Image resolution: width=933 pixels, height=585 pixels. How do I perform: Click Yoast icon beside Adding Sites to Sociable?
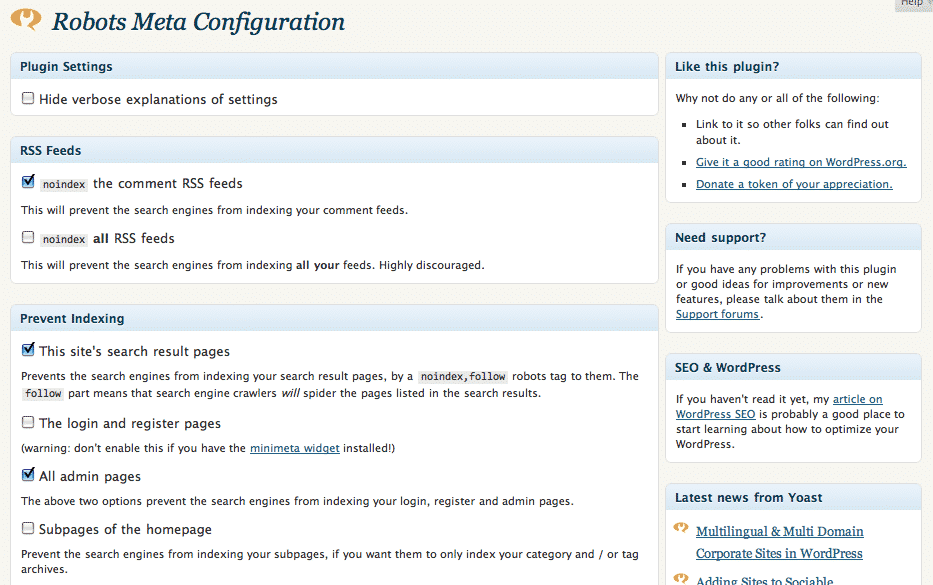(681, 578)
